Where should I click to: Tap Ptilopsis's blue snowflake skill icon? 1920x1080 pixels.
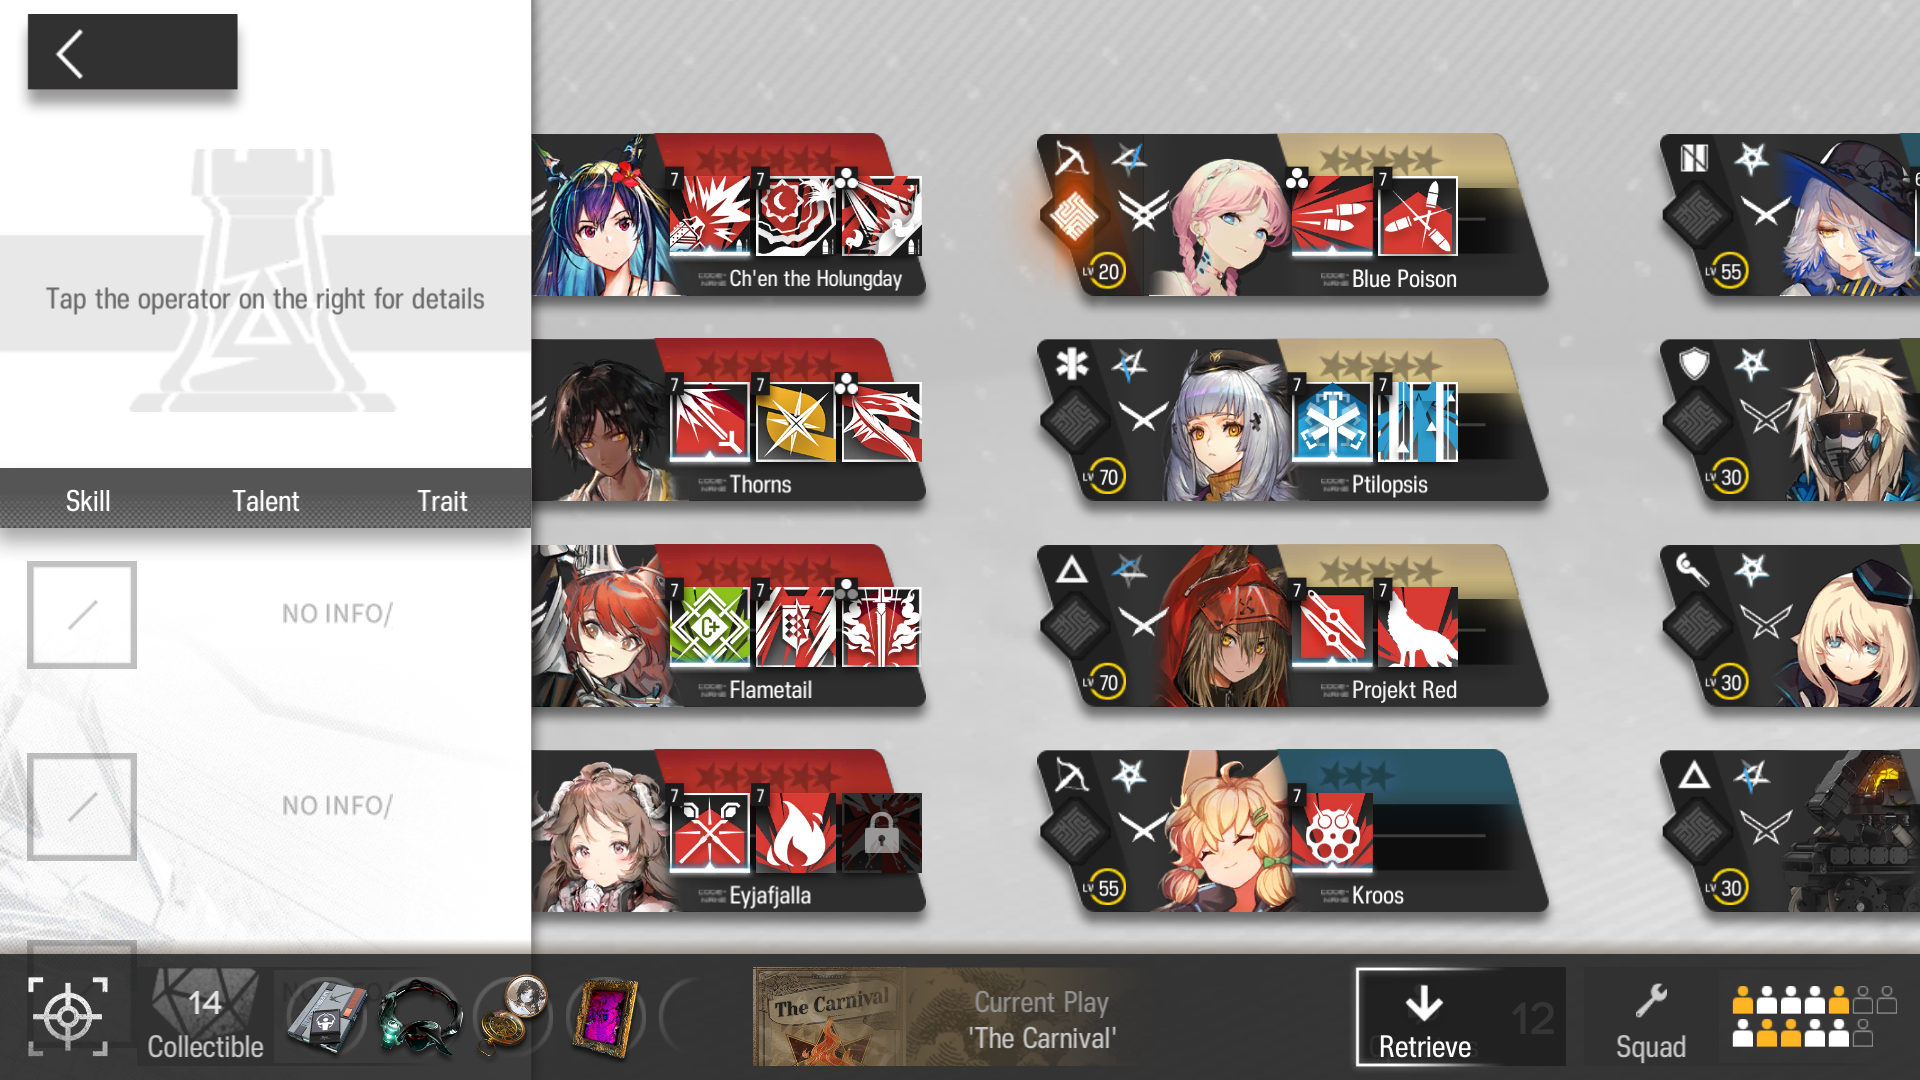tap(1332, 422)
